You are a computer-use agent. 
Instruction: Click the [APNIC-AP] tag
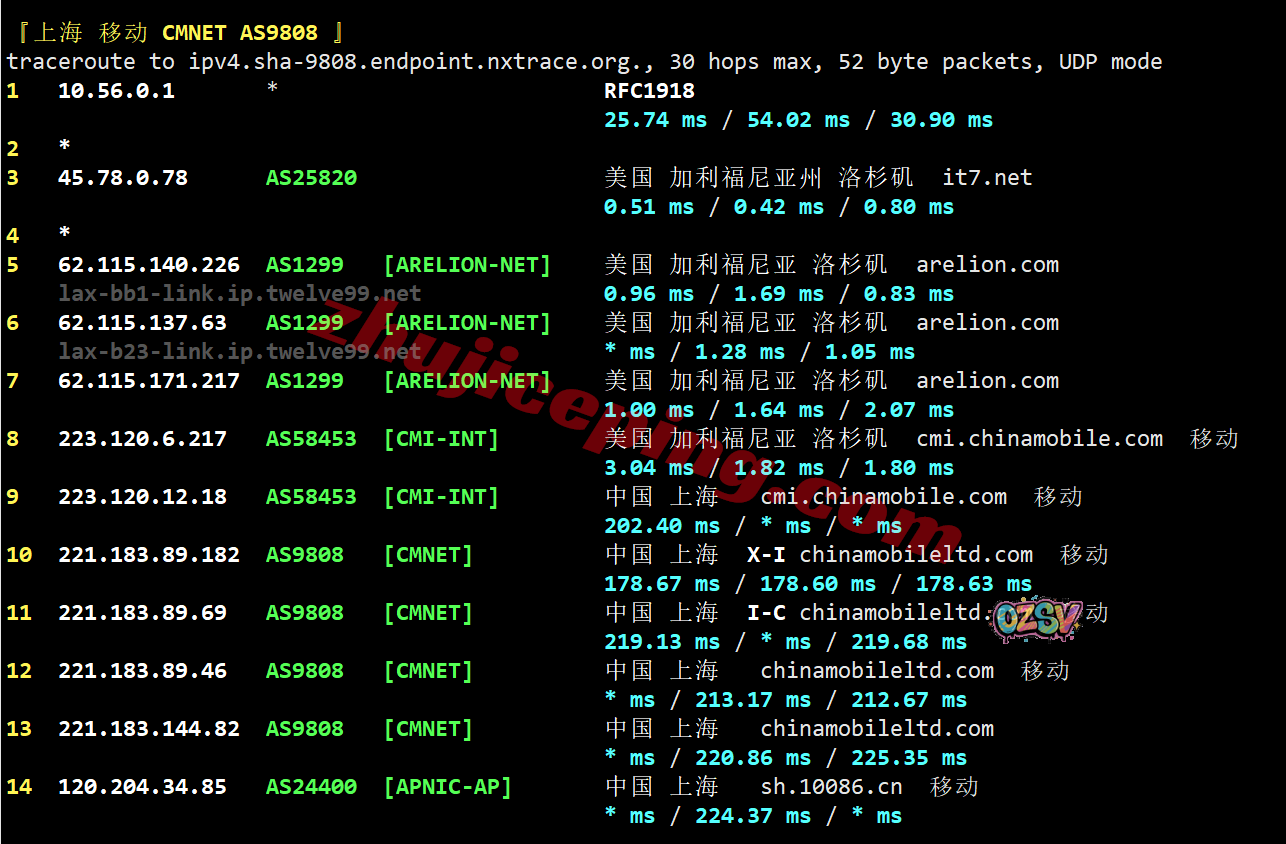tap(447, 787)
